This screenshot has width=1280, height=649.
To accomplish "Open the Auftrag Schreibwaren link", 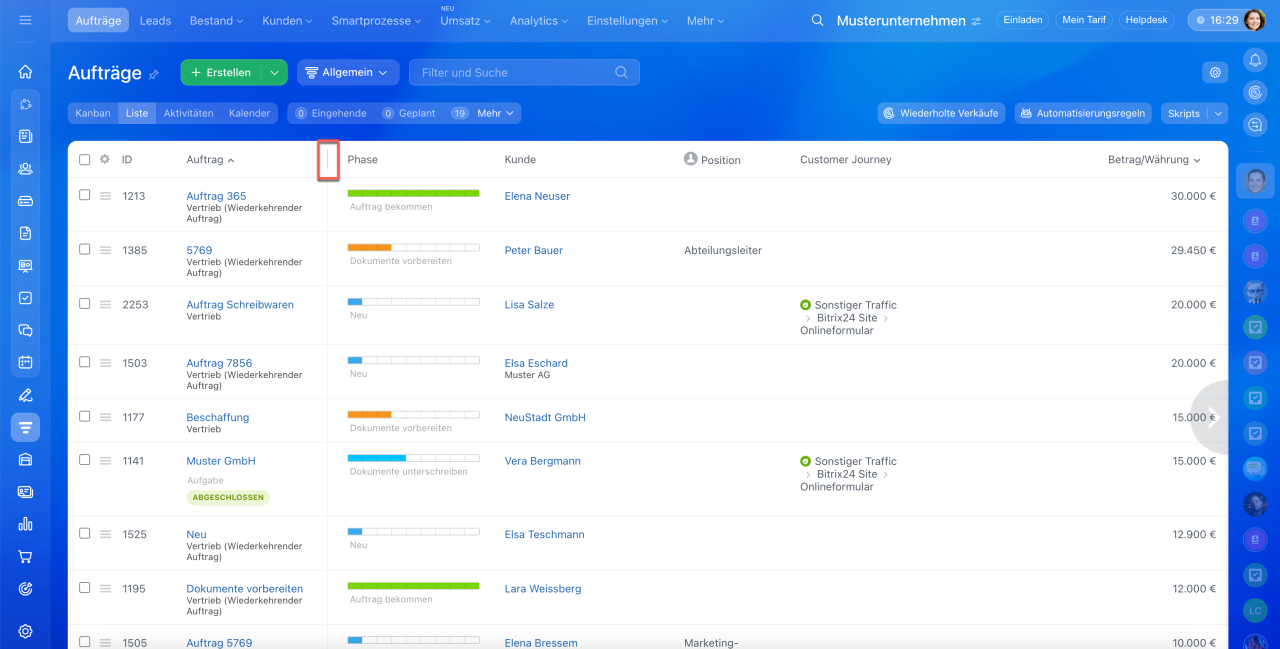I will pyautogui.click(x=240, y=305).
